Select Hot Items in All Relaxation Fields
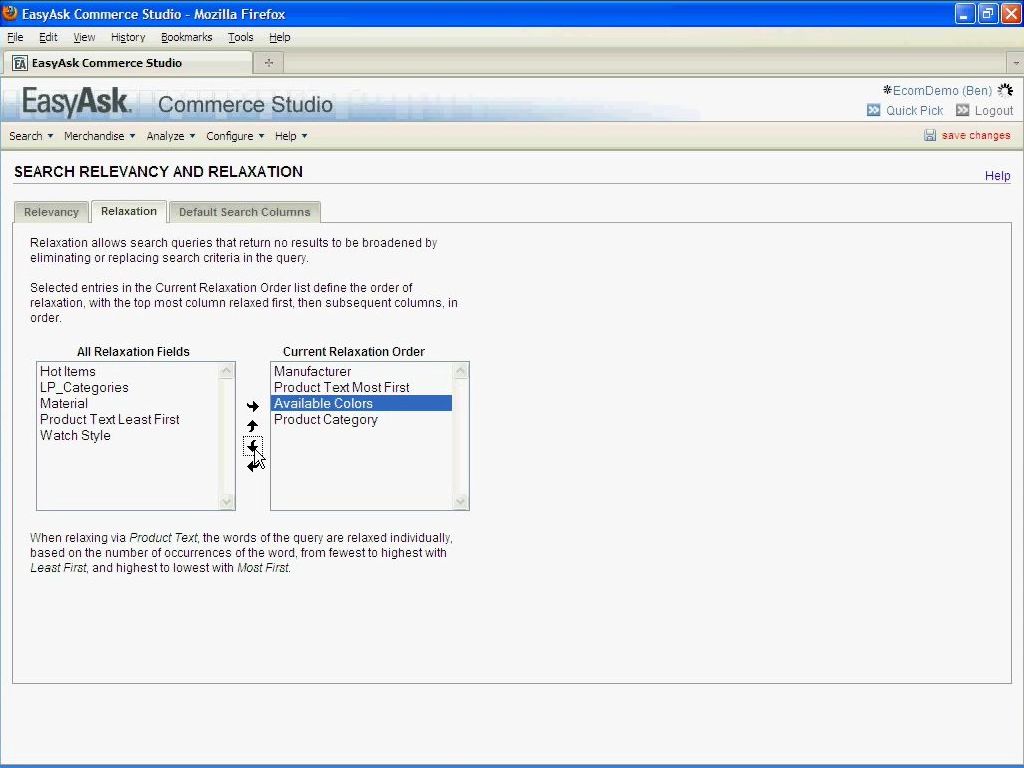Screen dimensions: 1024x768 128,371
